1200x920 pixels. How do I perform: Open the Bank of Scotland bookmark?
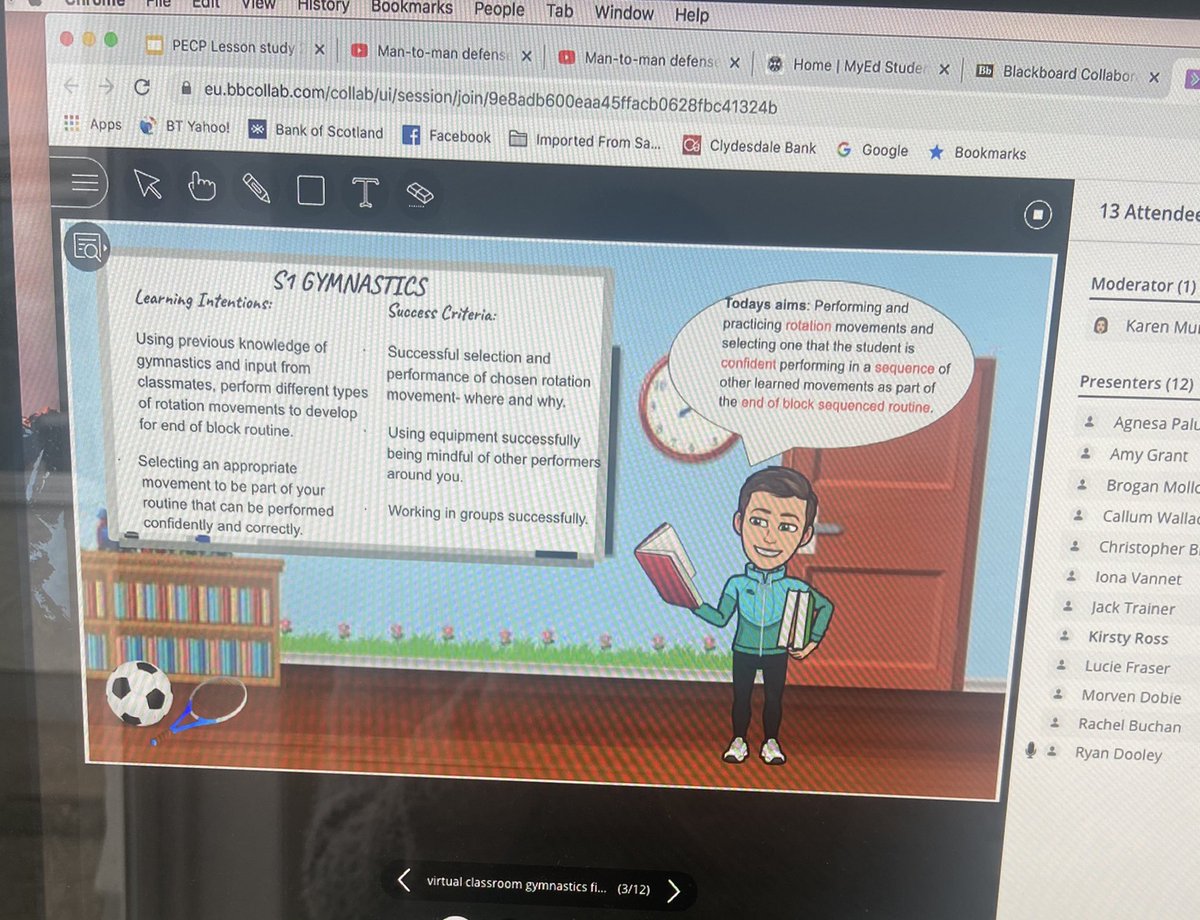[x=315, y=130]
